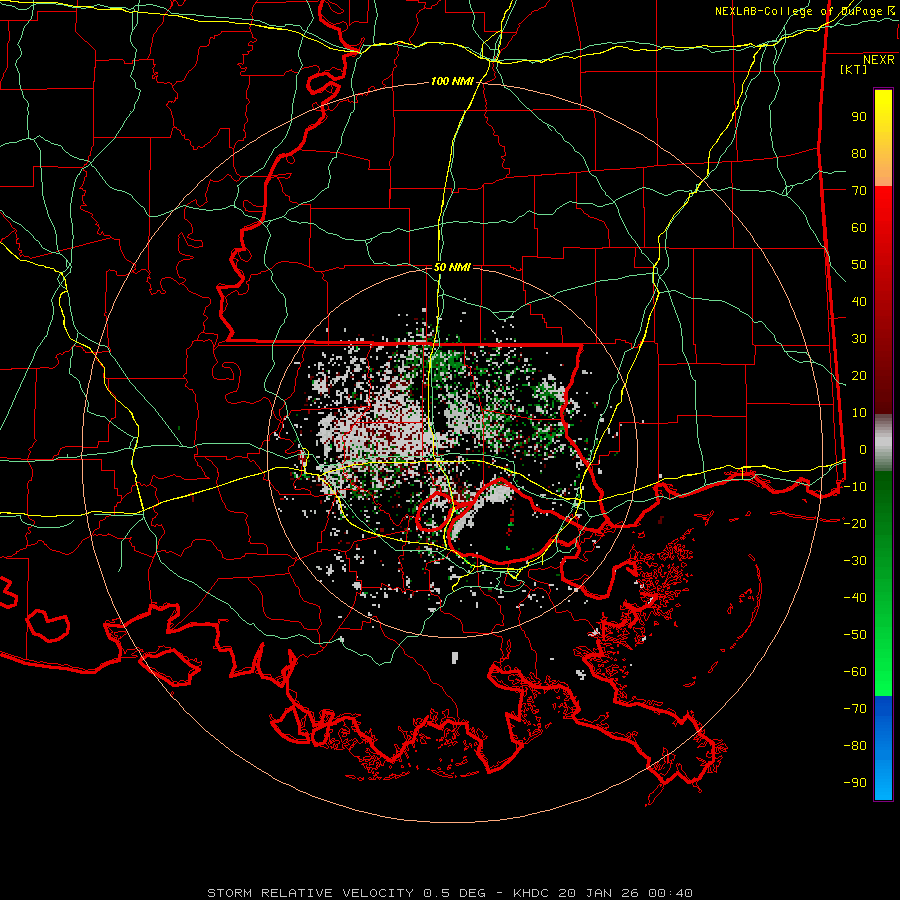The height and width of the screenshot is (900, 900).
Task: Click the -50 value on the velocity scale
Action: (x=855, y=635)
